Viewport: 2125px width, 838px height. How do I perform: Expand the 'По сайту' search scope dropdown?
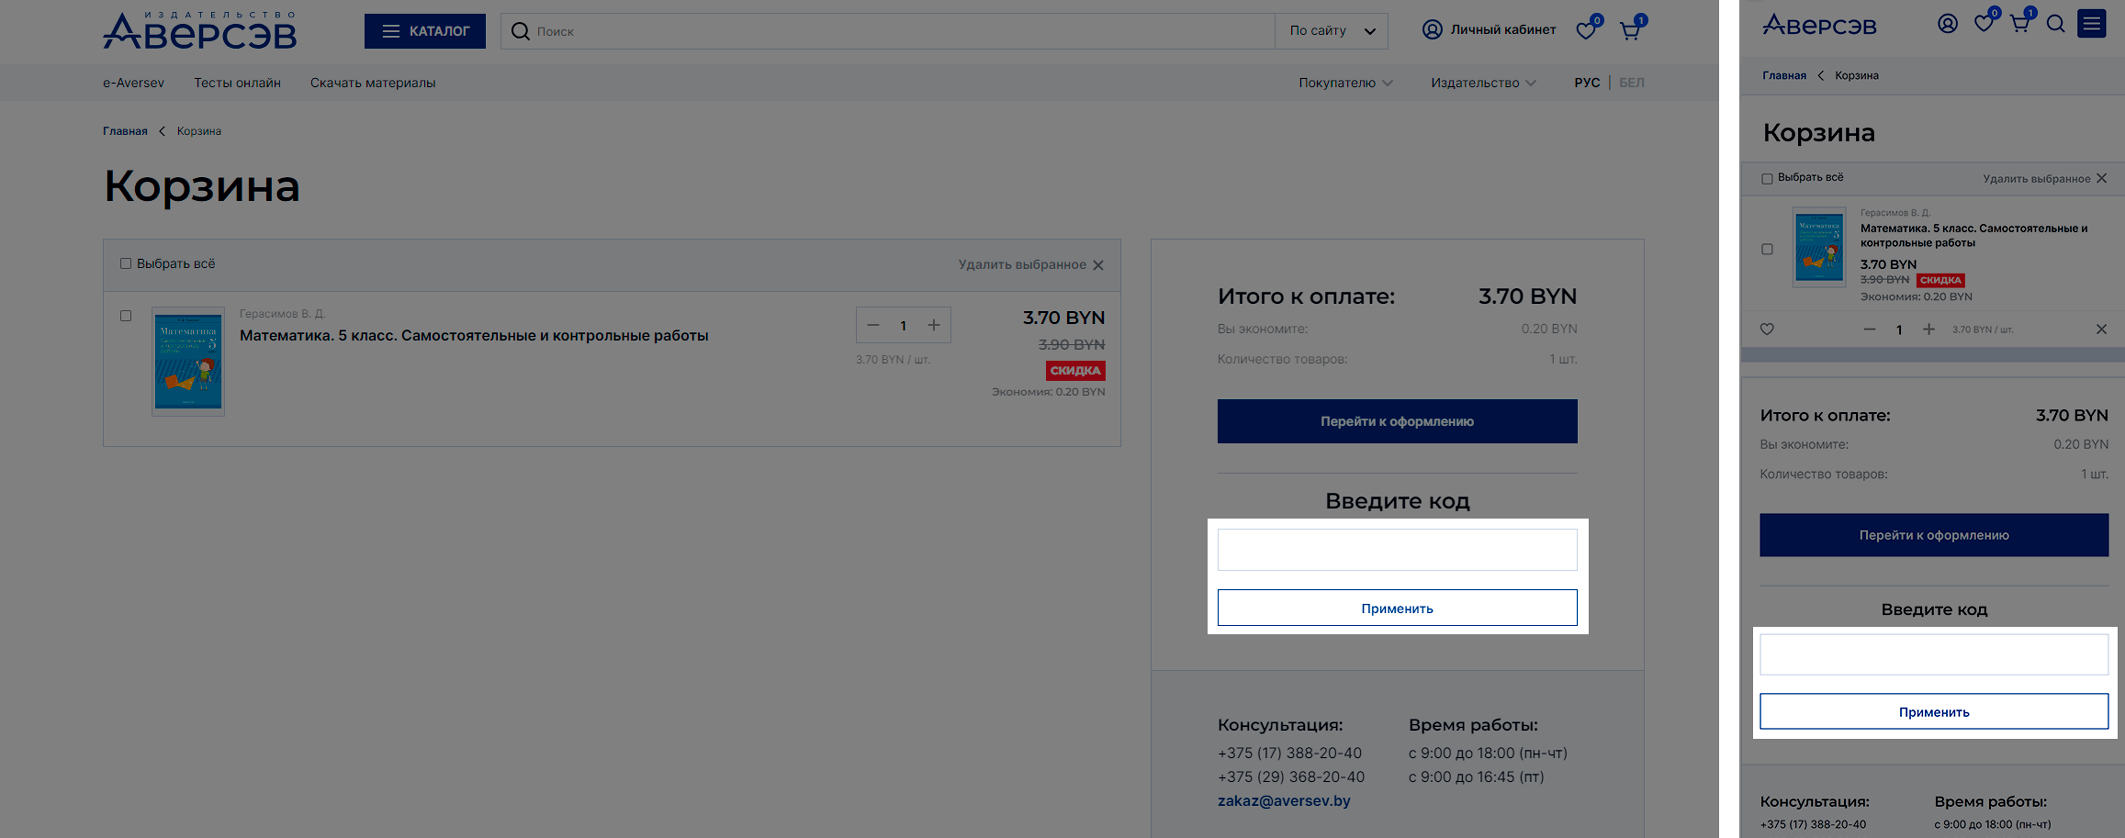click(1332, 31)
